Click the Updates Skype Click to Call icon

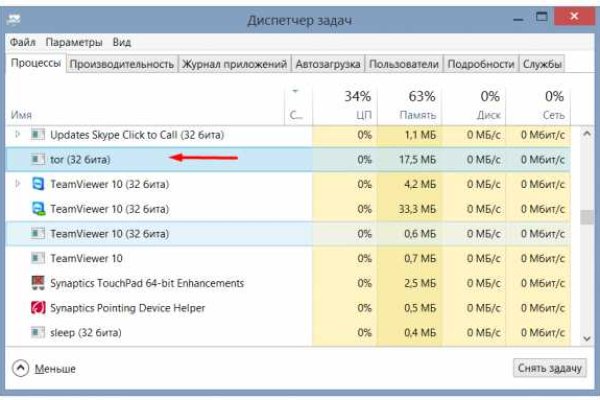pyautogui.click(x=38, y=133)
